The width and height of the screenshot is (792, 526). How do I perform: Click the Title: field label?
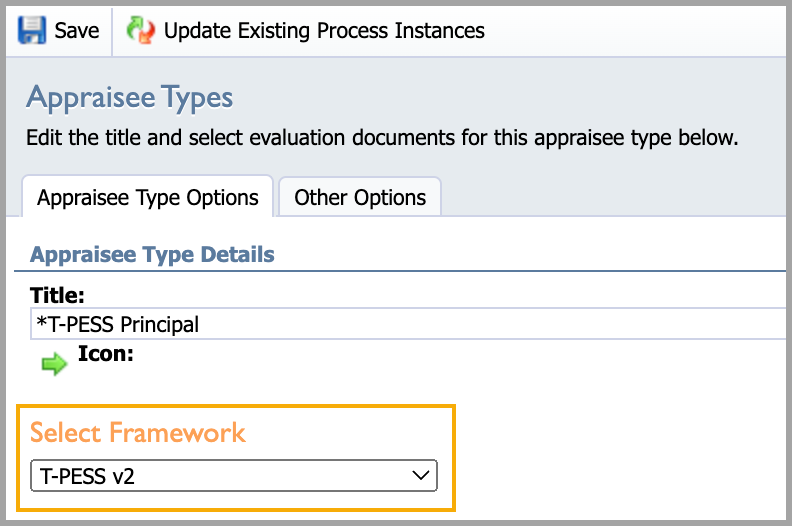coord(57,296)
